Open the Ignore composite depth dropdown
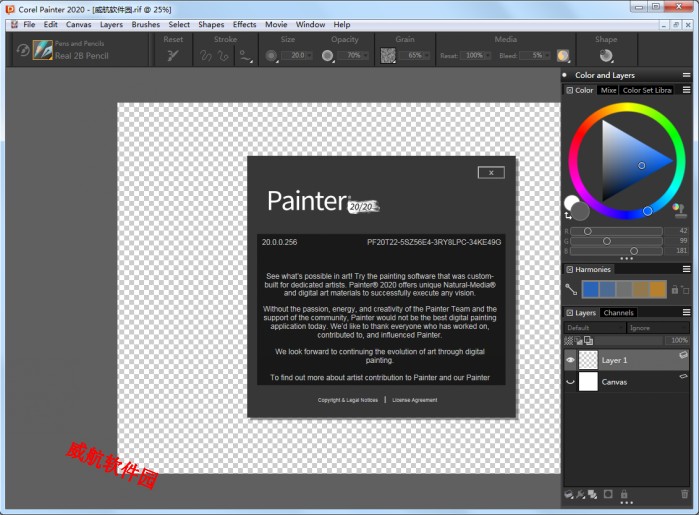Image resolution: width=699 pixels, height=515 pixels. point(658,328)
